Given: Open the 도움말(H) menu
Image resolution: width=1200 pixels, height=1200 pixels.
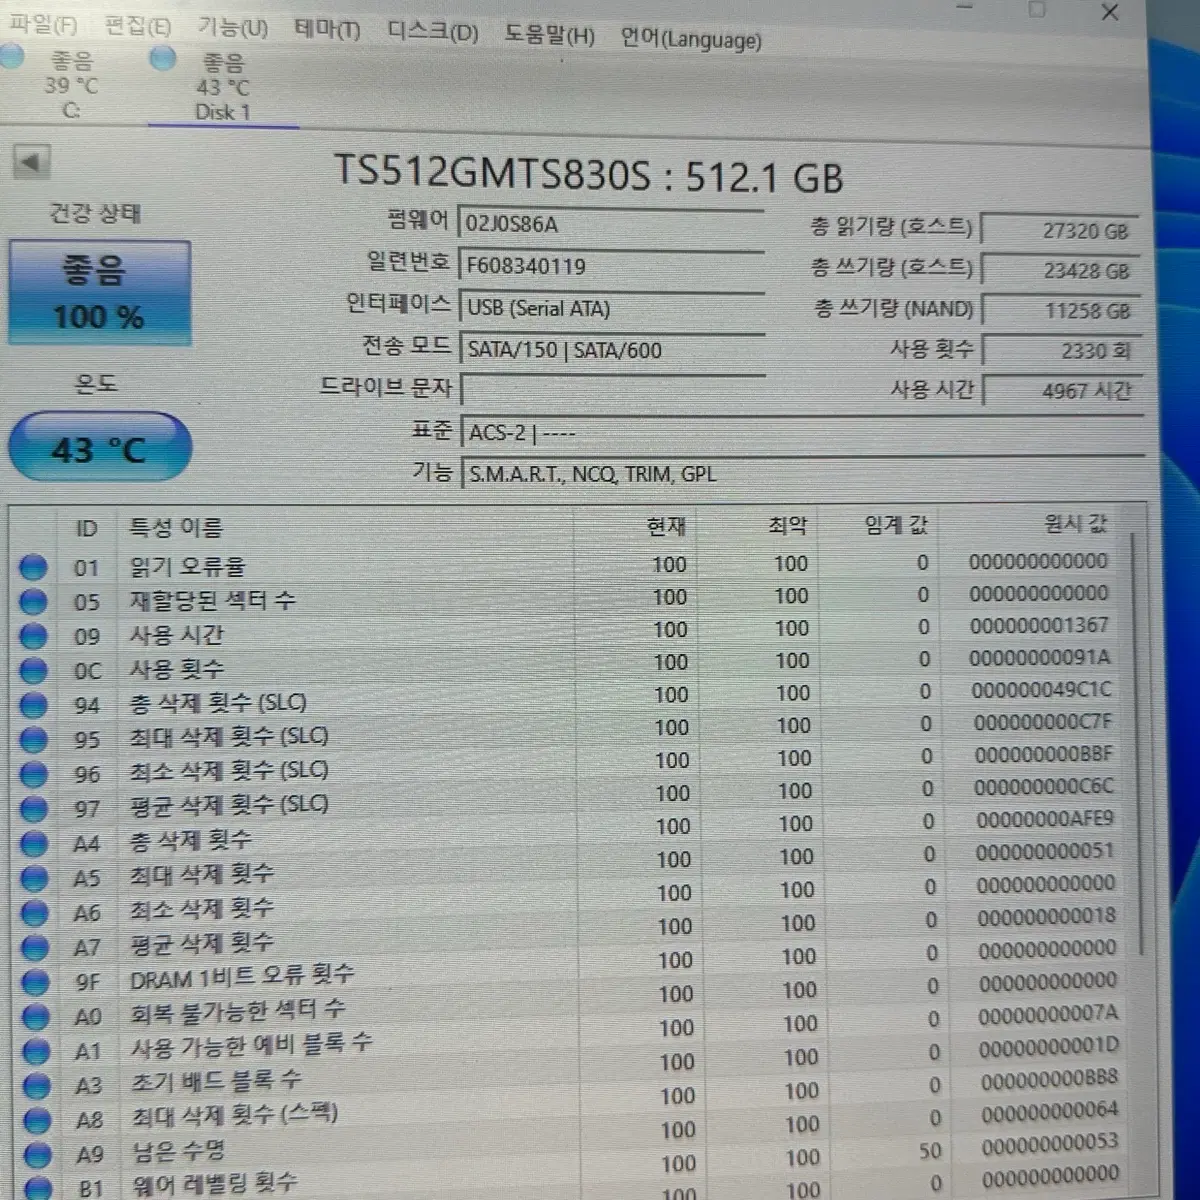Looking at the screenshot, I should (x=549, y=36).
